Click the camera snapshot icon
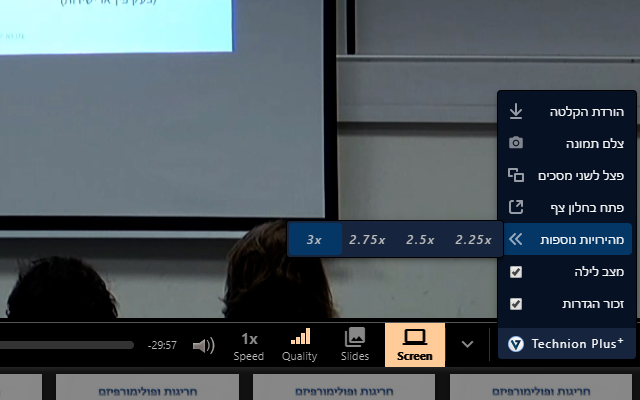640x400 pixels. (x=516, y=143)
